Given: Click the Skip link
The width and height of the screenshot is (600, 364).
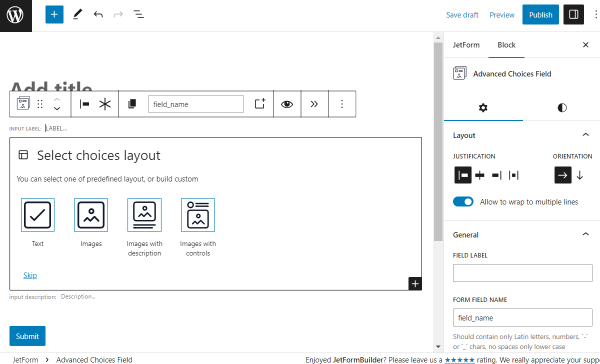Looking at the screenshot, I should coord(30,275).
